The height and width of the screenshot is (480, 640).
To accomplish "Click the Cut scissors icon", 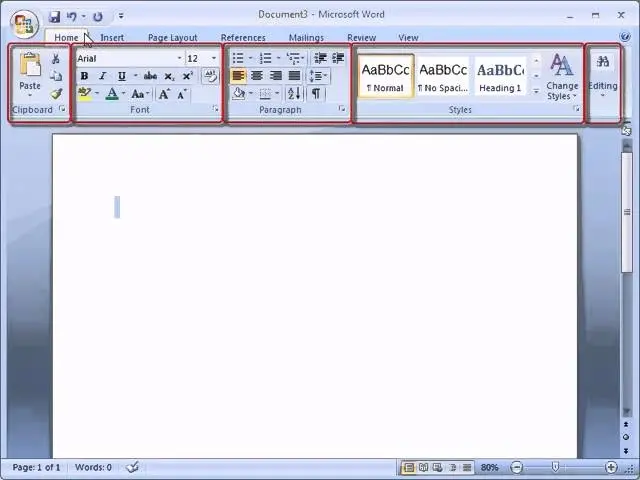I will (56, 59).
